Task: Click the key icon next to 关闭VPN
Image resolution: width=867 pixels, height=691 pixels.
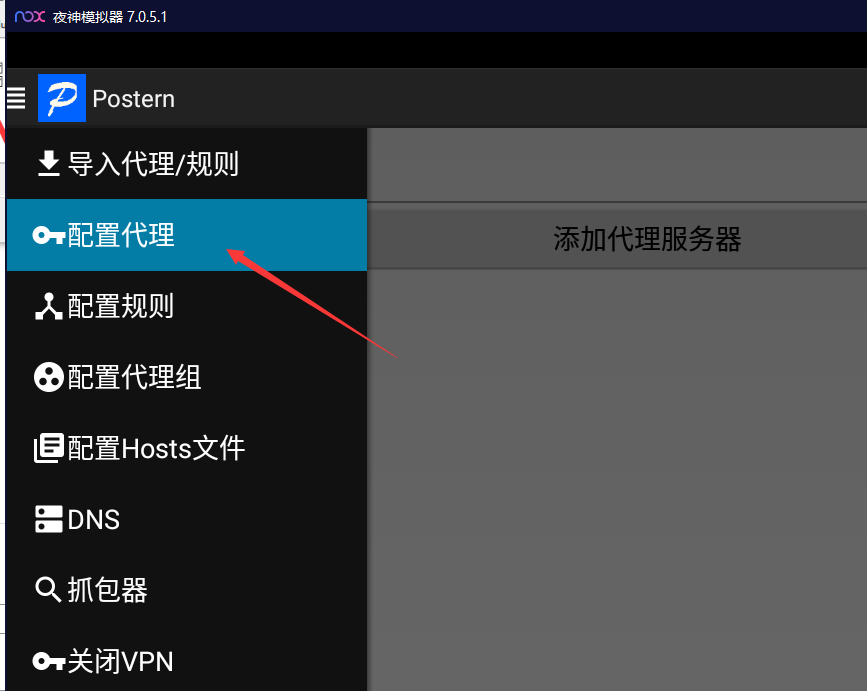Action: coord(48,661)
